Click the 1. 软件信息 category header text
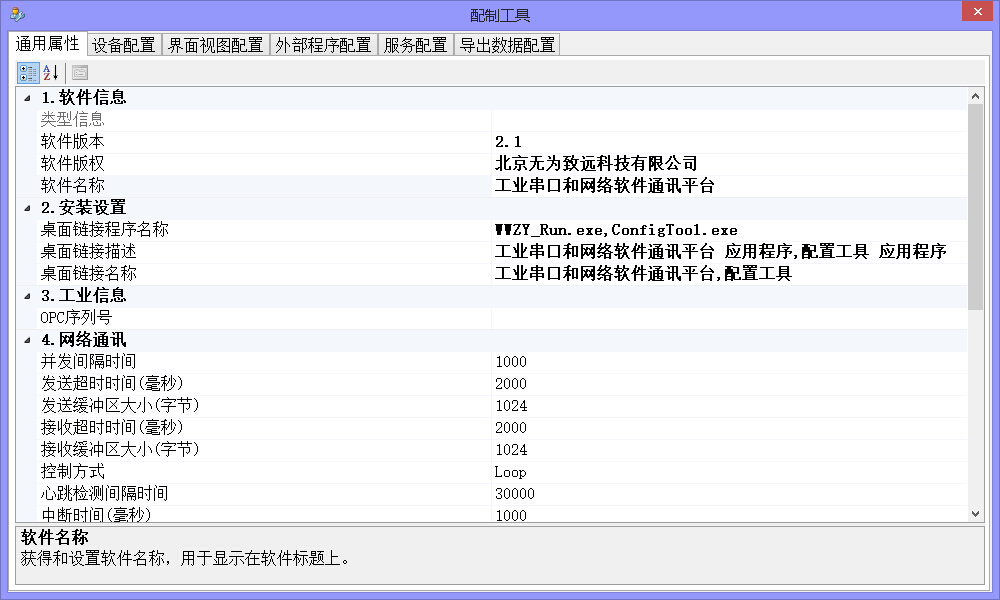This screenshot has width=1000, height=600. (84, 98)
